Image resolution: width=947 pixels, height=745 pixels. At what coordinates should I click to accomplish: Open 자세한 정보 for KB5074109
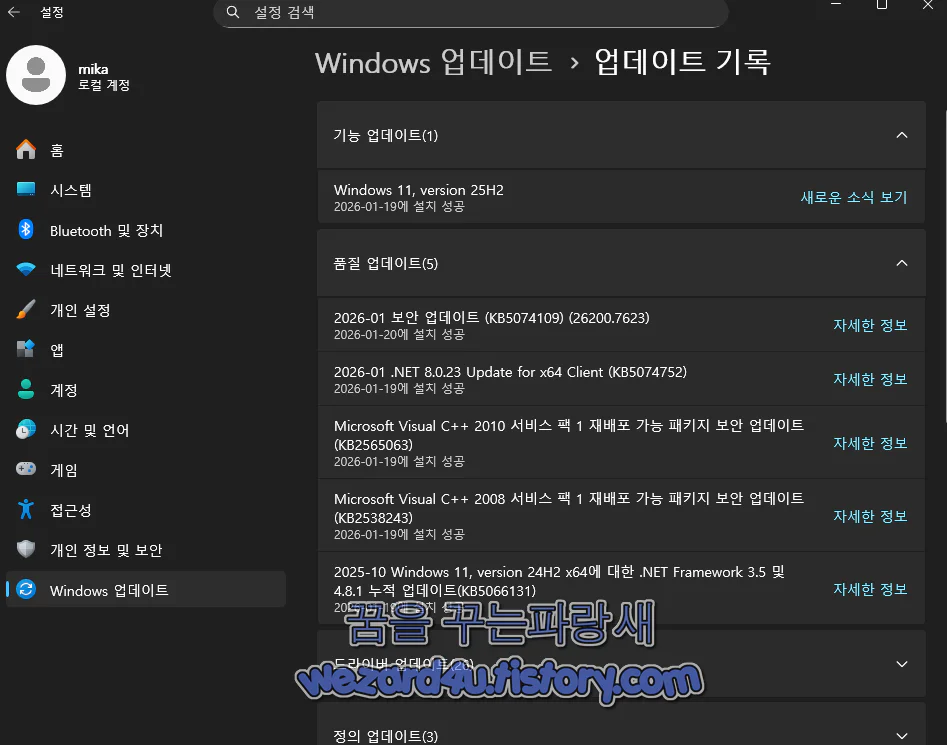click(x=869, y=326)
